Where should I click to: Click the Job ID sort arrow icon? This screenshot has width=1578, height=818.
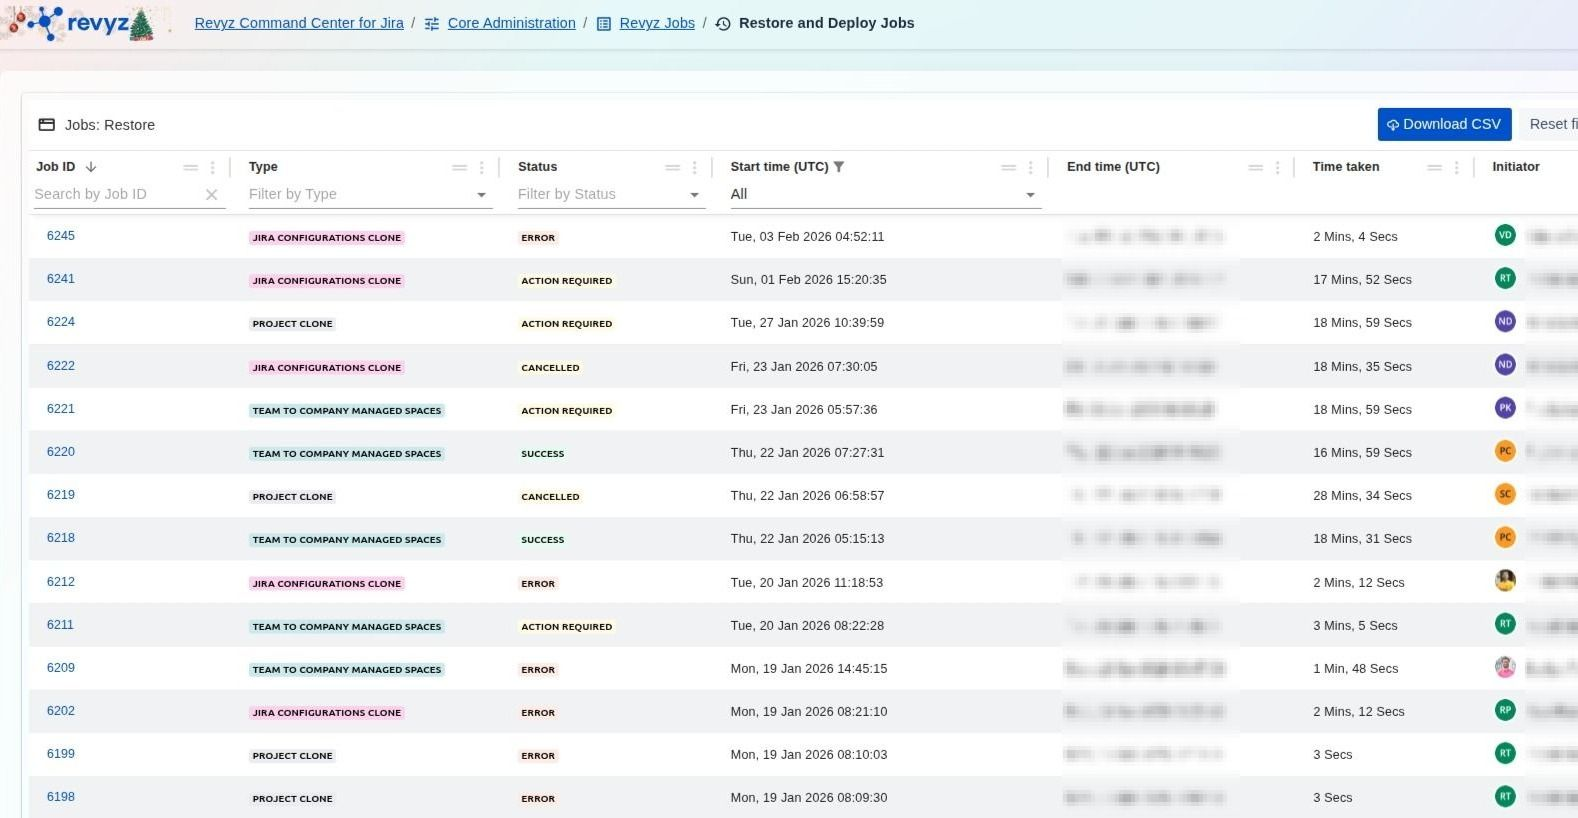point(91,167)
